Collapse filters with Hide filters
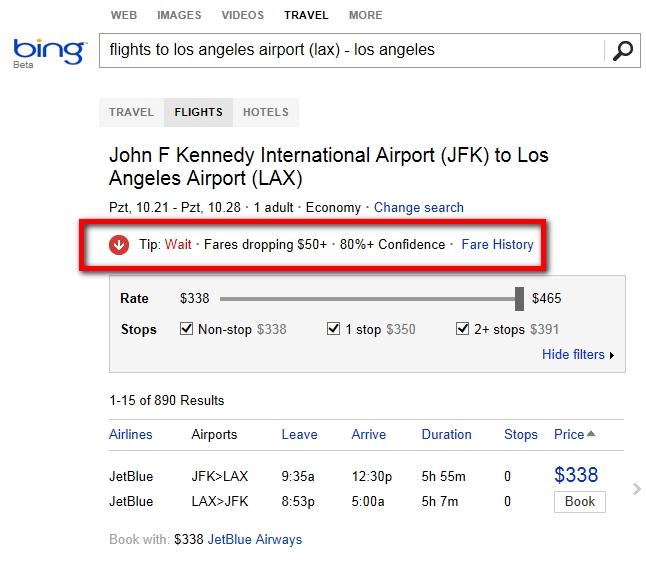 point(577,354)
